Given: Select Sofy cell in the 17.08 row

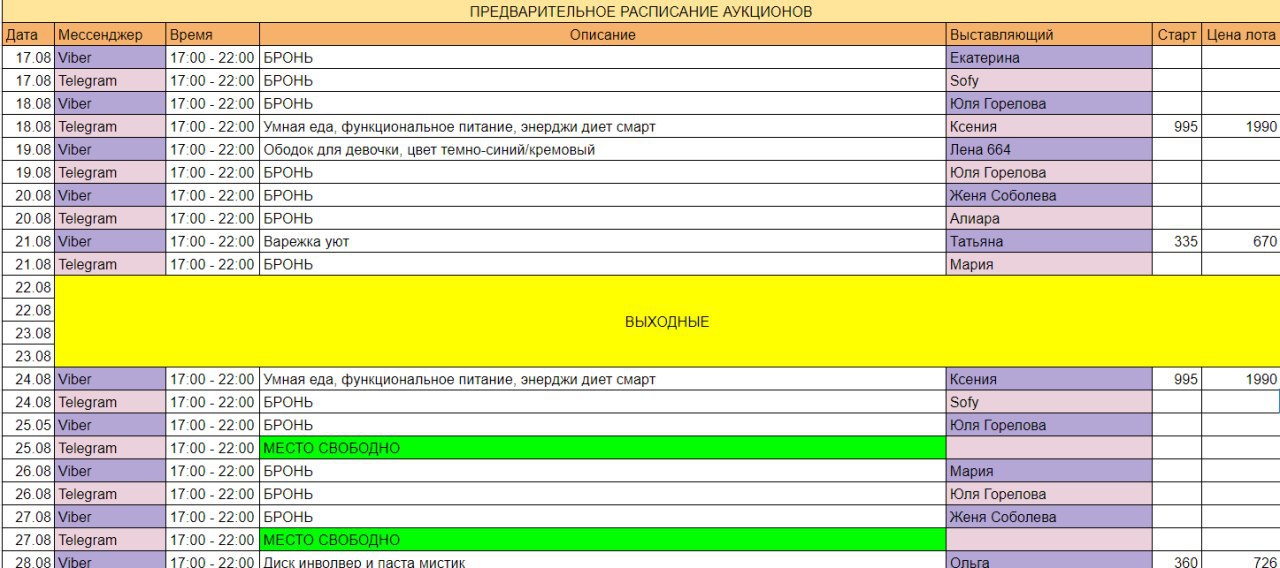Looking at the screenshot, I should (1049, 81).
